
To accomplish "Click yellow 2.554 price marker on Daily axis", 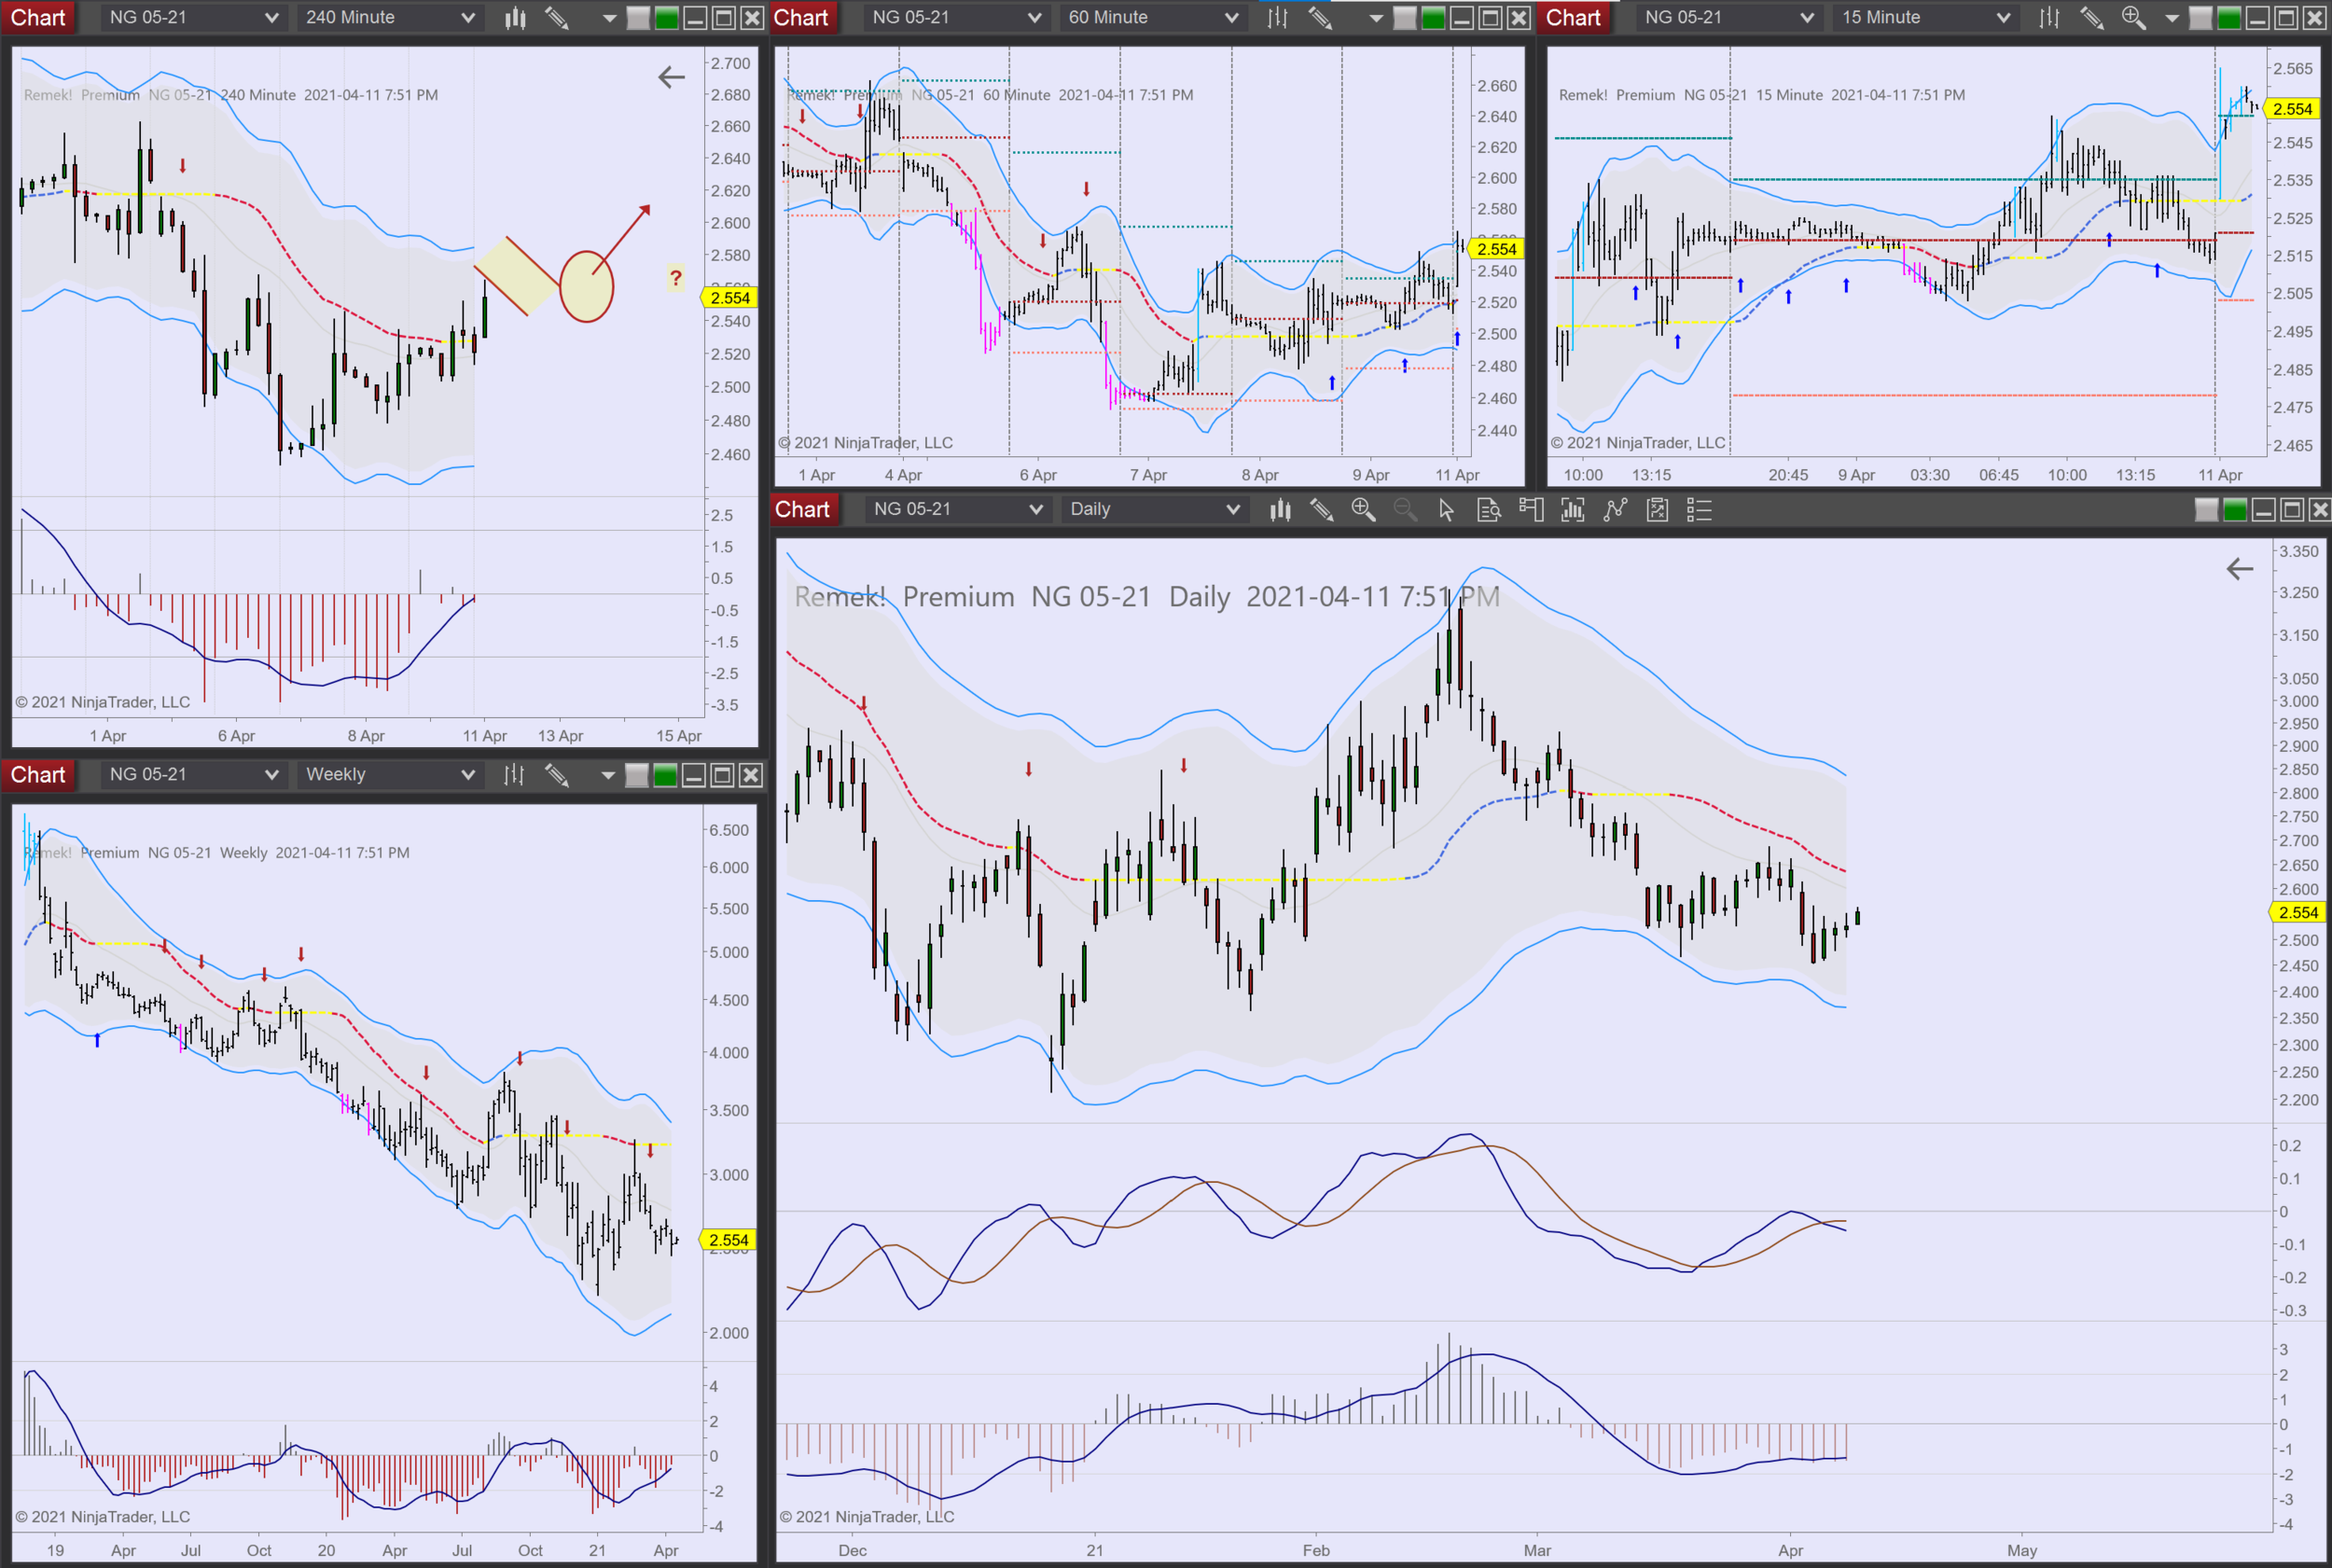I will click(x=2298, y=912).
